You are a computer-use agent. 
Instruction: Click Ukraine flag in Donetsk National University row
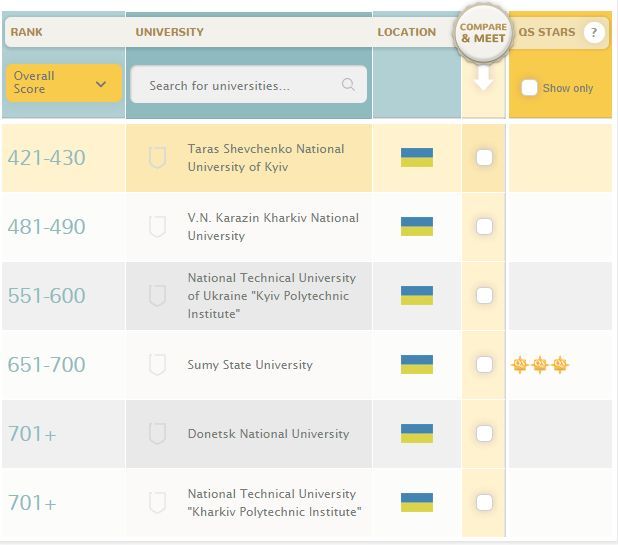point(417,433)
